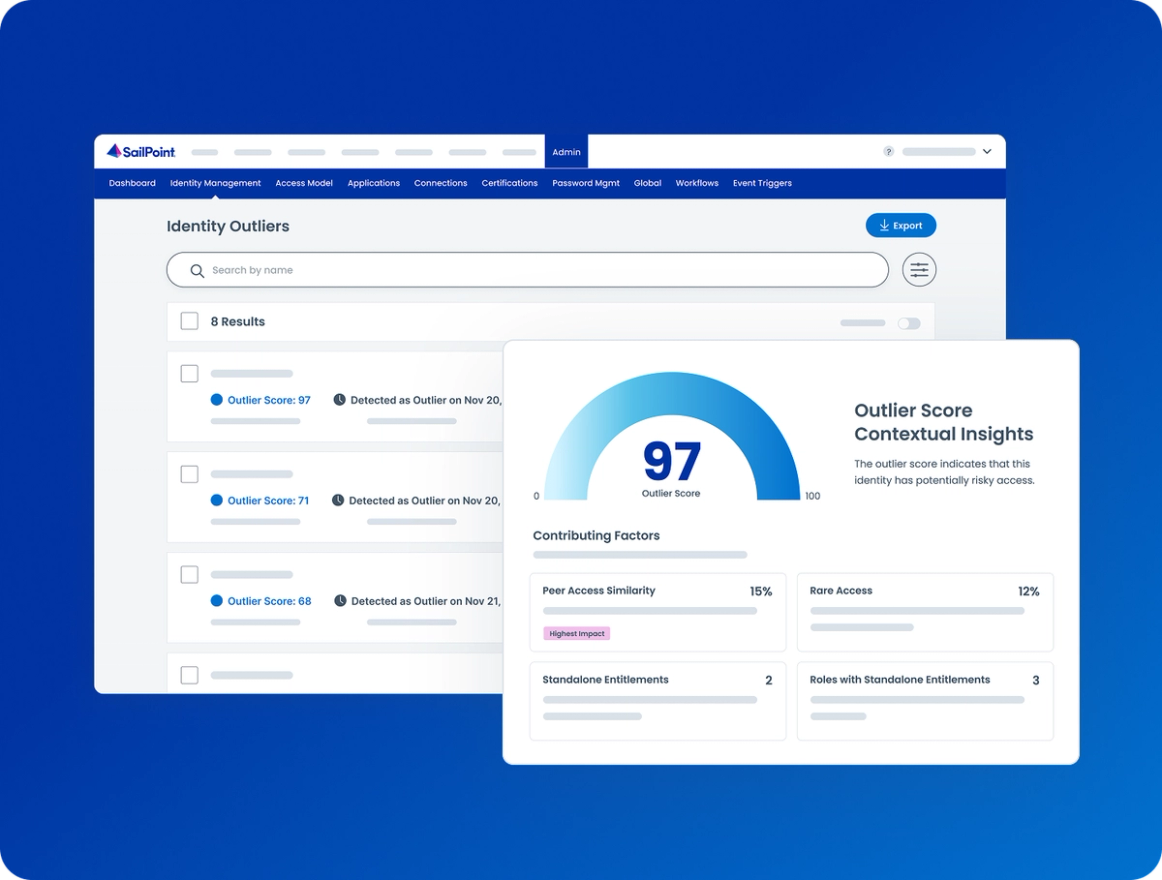Click the Outlier Score Contextual Insights title
The width and height of the screenshot is (1162, 880).
pos(943,422)
